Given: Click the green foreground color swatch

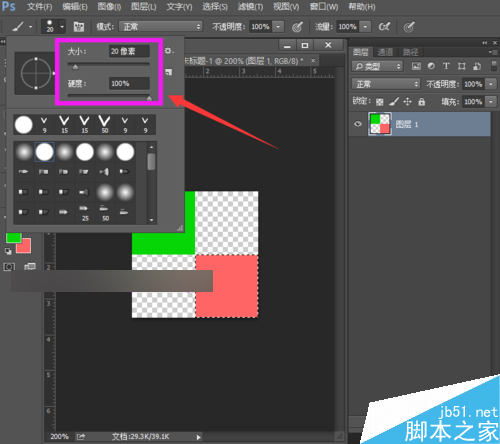Looking at the screenshot, I should tap(13, 237).
